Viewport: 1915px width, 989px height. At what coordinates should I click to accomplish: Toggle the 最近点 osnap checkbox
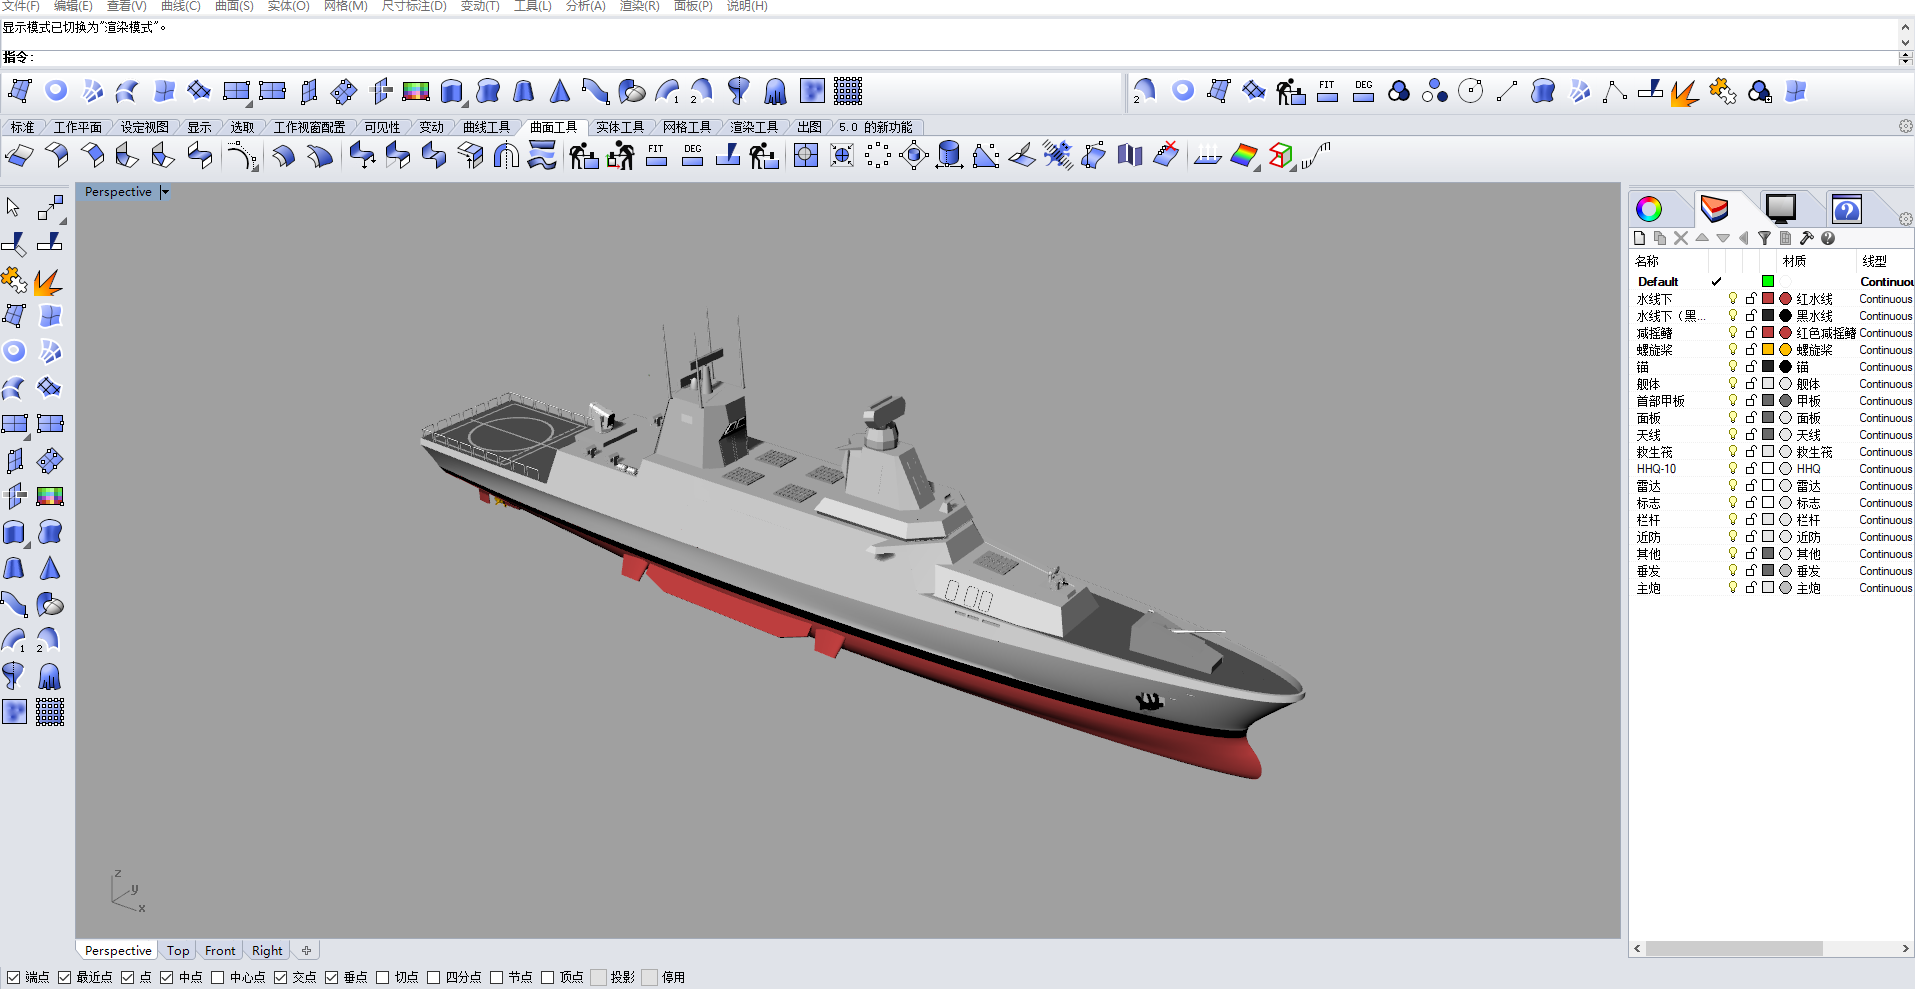(64, 977)
